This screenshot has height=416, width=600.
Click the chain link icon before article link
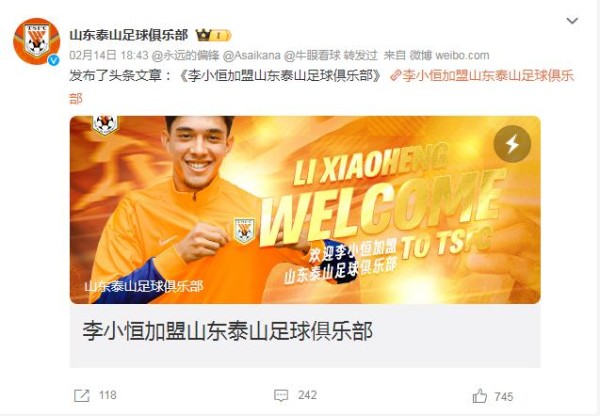coord(395,76)
